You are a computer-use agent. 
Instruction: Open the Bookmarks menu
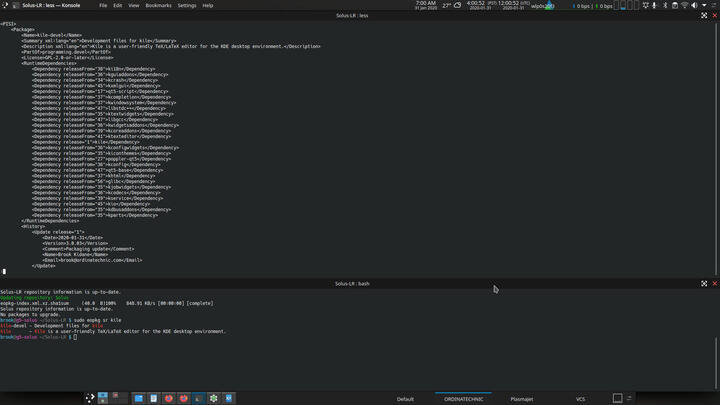pyautogui.click(x=158, y=6)
